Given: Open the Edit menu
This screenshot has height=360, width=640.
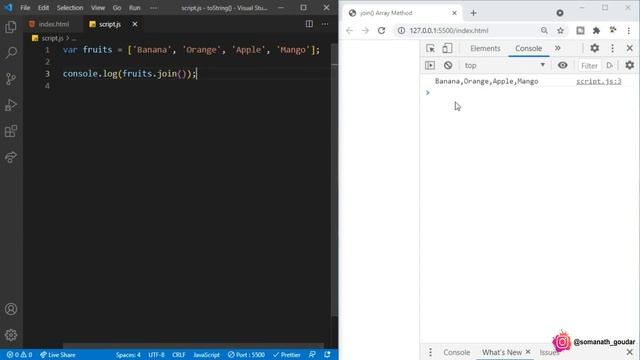Looking at the screenshot, I should [43, 8].
